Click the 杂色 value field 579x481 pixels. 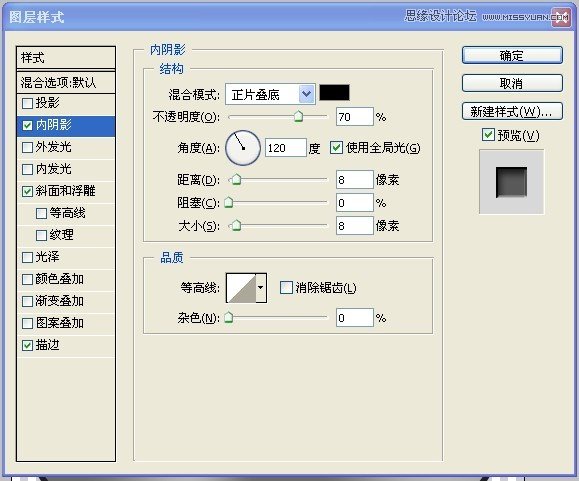pos(355,318)
